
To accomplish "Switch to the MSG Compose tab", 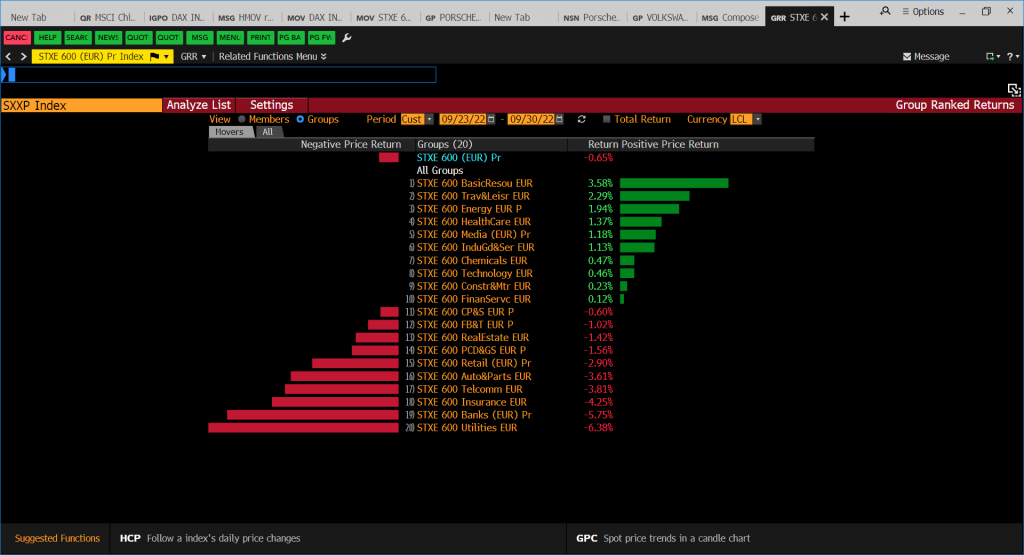I will coord(729,18).
